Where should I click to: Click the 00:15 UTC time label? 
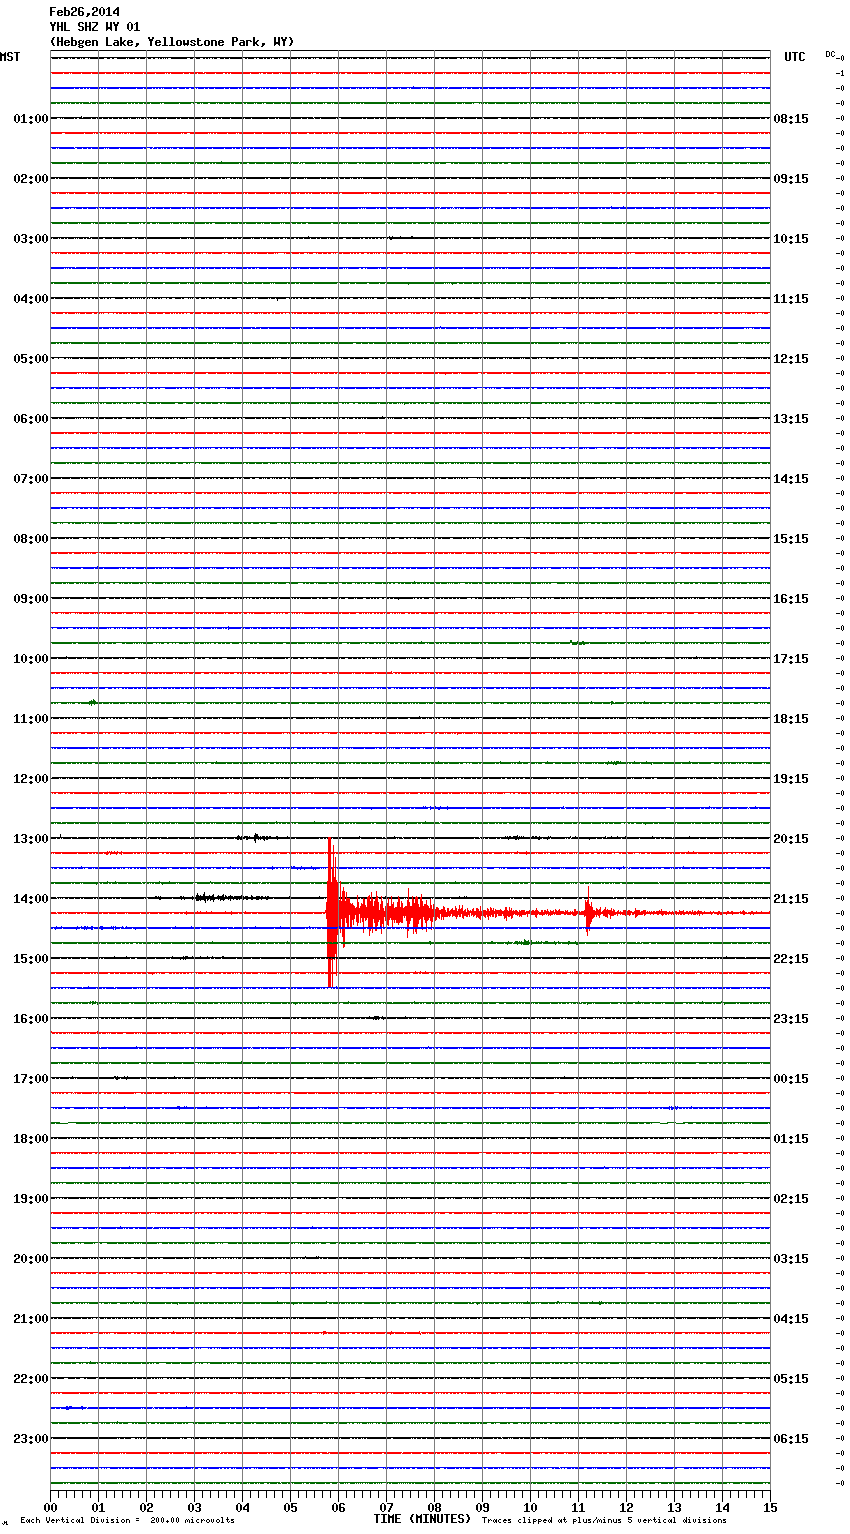(791, 1079)
